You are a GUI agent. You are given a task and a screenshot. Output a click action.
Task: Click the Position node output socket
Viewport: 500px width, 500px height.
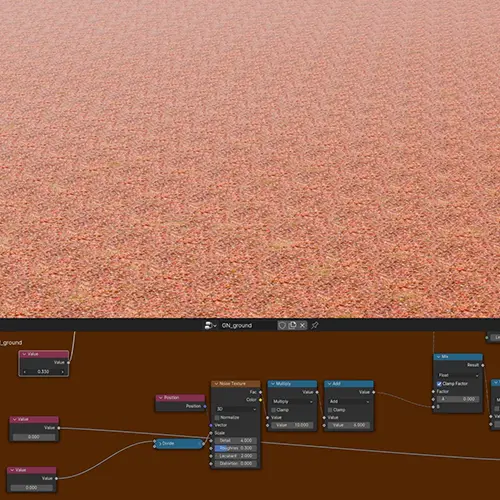pos(205,406)
